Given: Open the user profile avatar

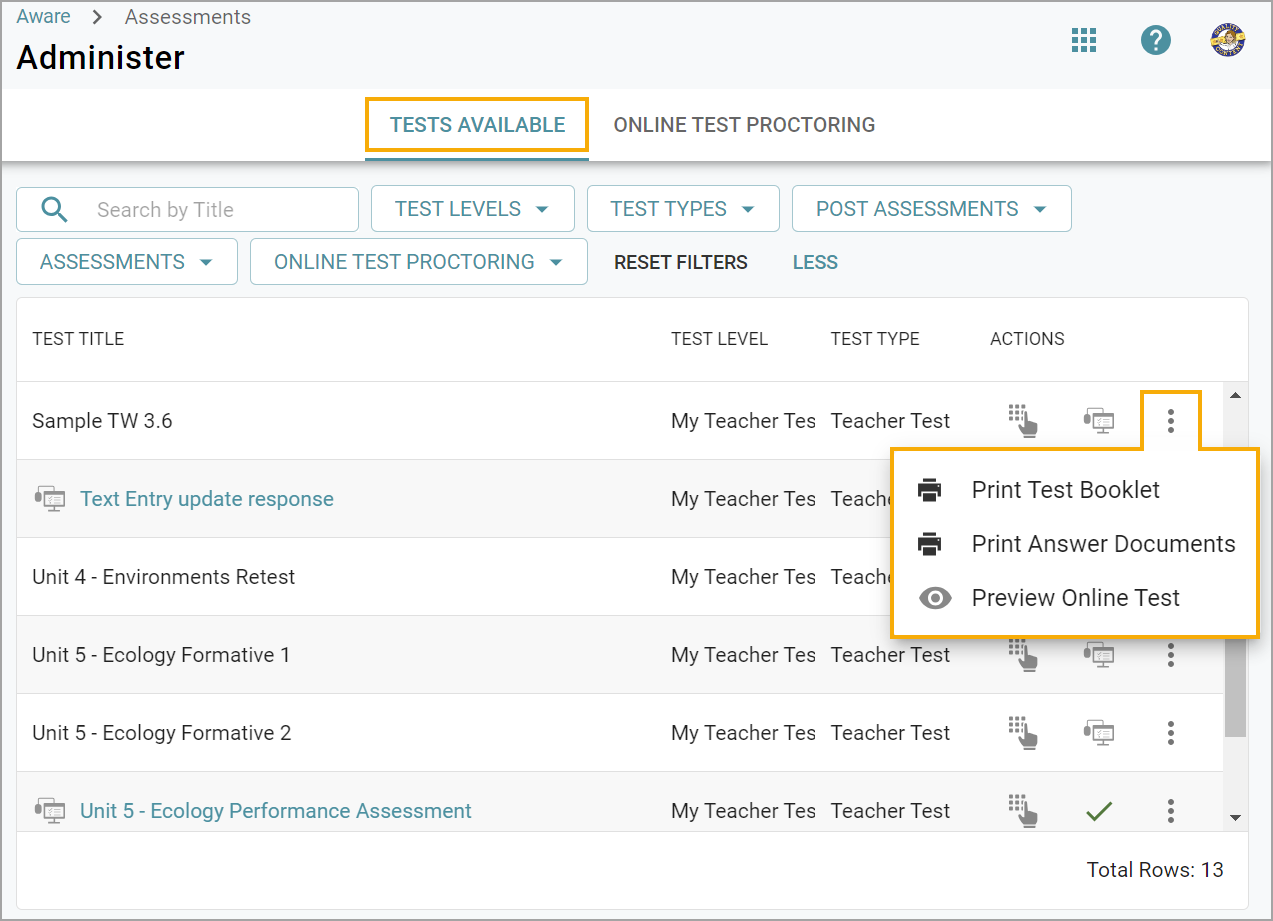Looking at the screenshot, I should [x=1227, y=41].
